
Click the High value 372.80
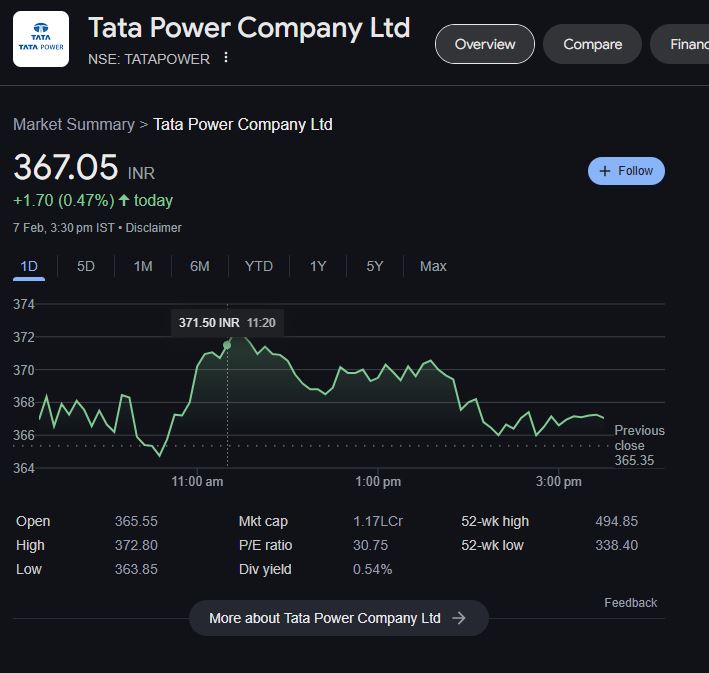(x=136, y=545)
